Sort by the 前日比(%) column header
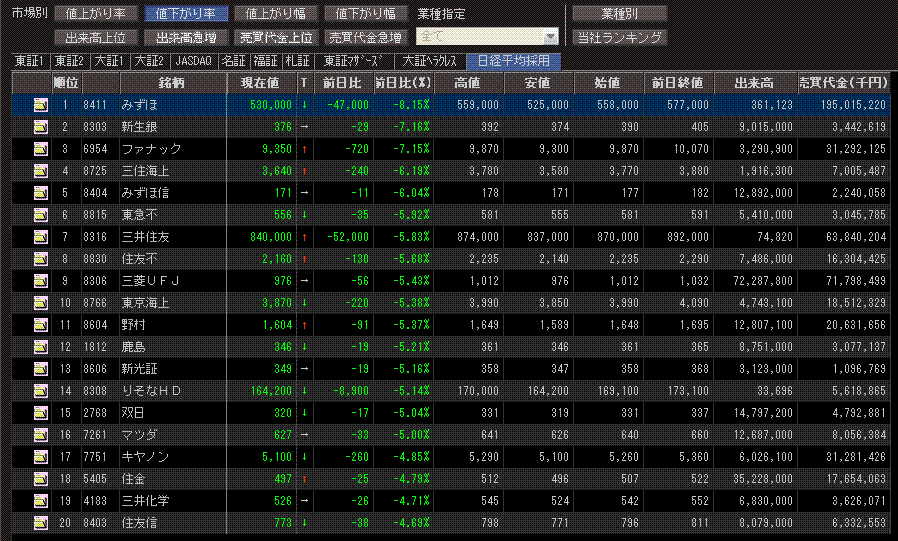The image size is (898, 541). 403,82
